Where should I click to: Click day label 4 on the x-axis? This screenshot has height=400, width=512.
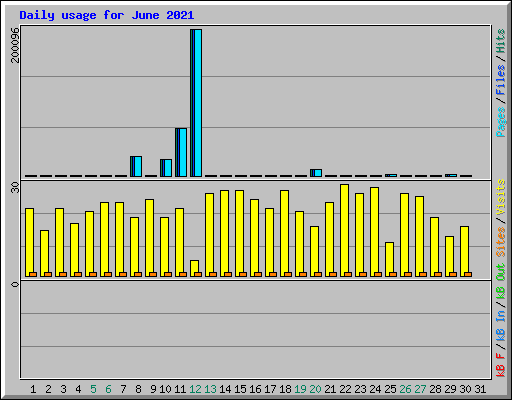pos(78,389)
